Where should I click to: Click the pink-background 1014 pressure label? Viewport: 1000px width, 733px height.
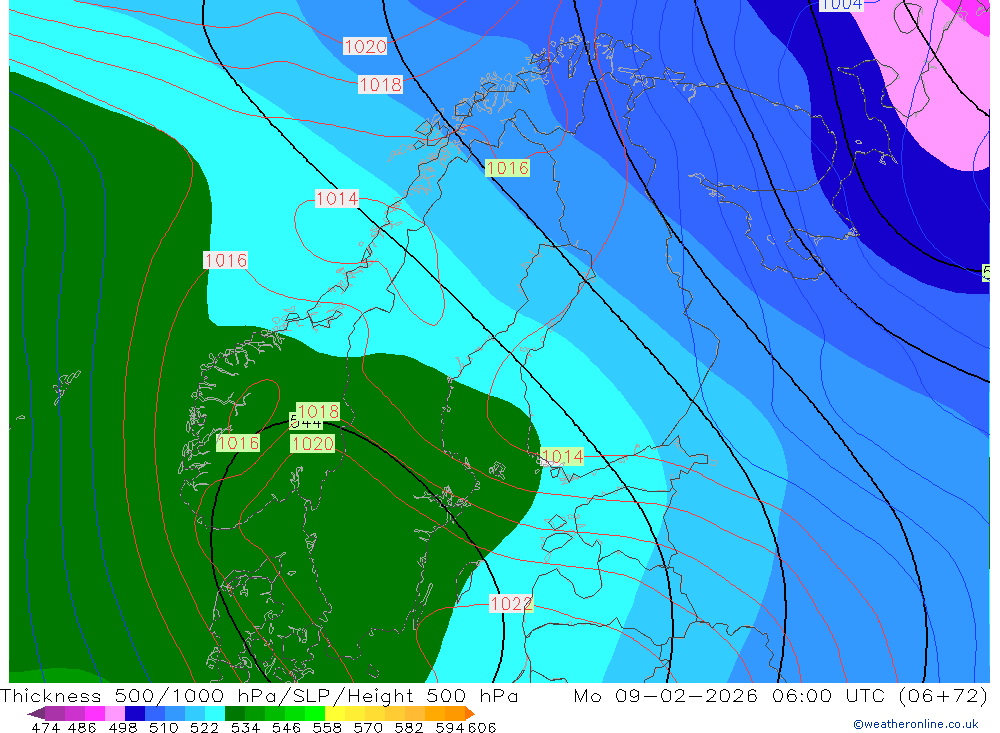[337, 198]
